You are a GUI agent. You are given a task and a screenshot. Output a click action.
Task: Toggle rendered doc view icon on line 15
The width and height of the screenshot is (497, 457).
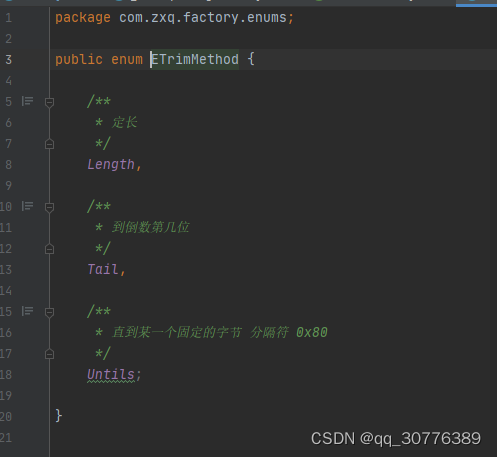tap(27, 311)
